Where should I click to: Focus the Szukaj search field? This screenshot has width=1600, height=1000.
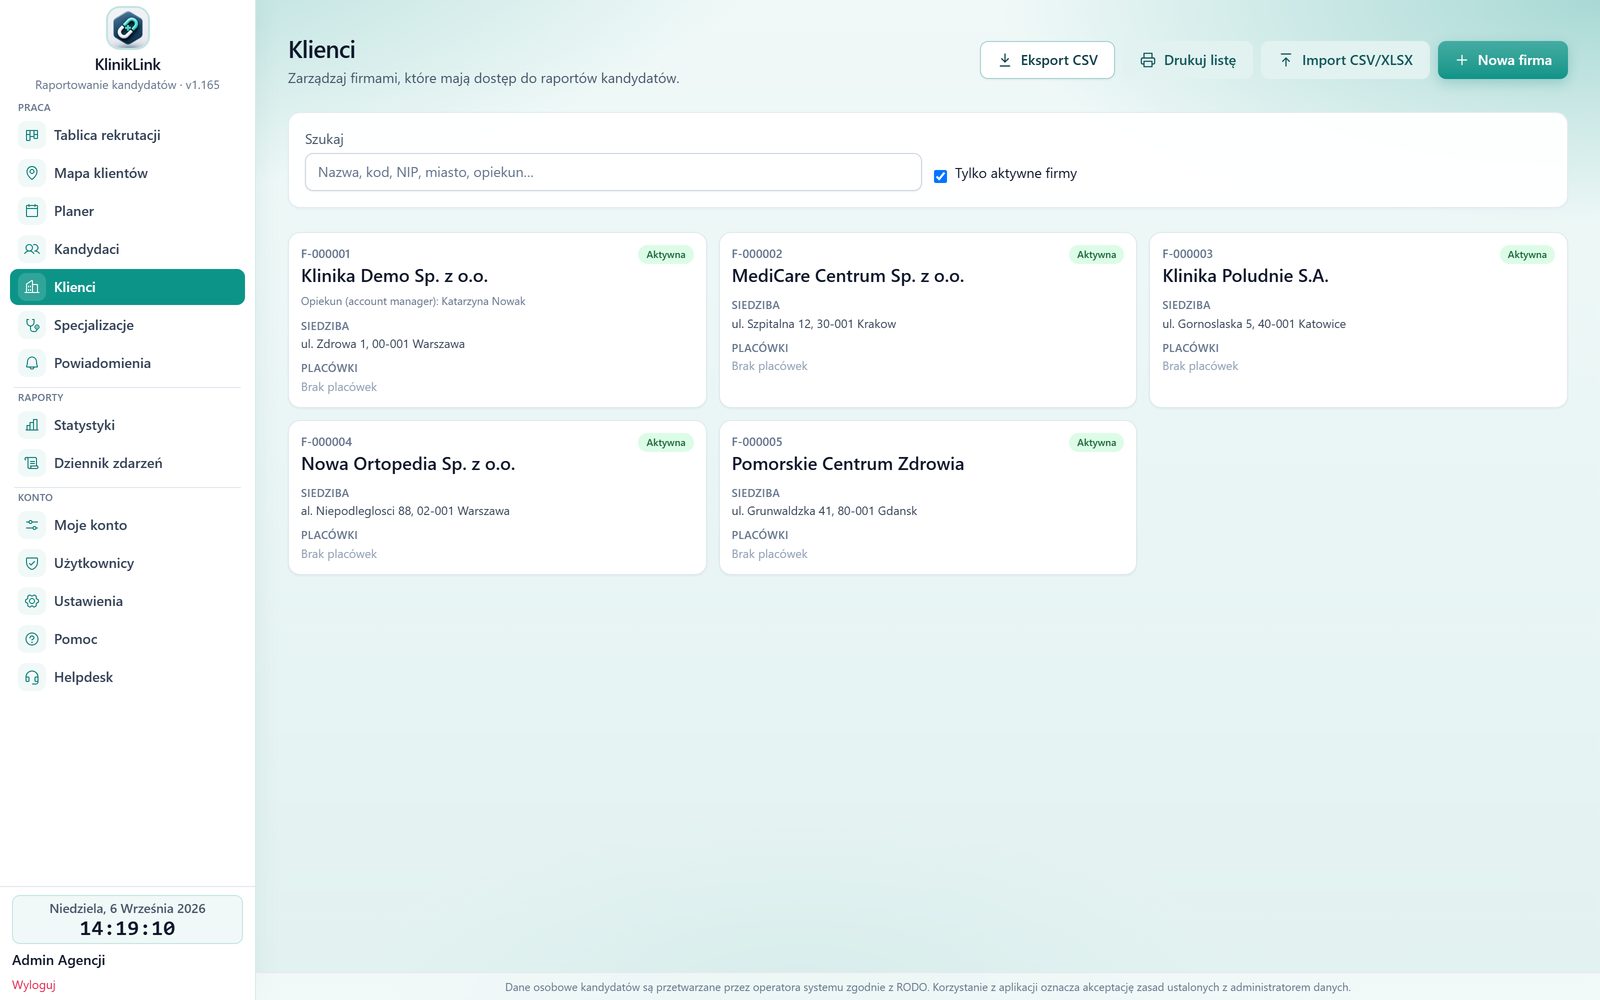[613, 172]
